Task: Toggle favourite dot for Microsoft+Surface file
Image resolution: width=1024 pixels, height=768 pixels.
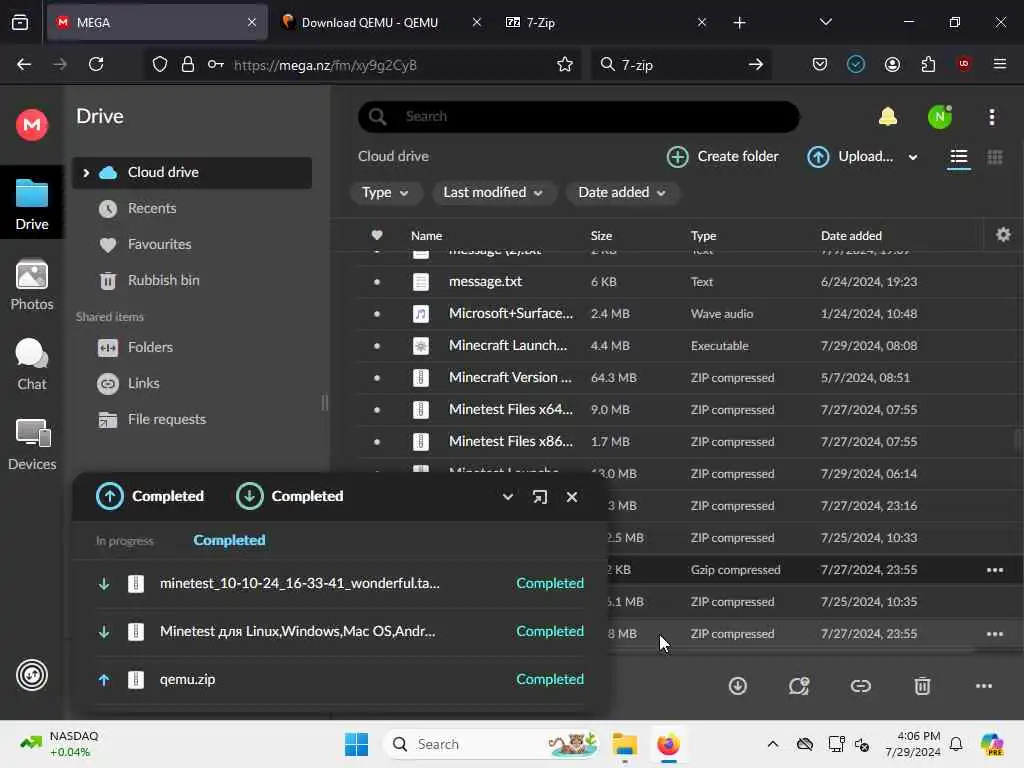Action: click(377, 314)
